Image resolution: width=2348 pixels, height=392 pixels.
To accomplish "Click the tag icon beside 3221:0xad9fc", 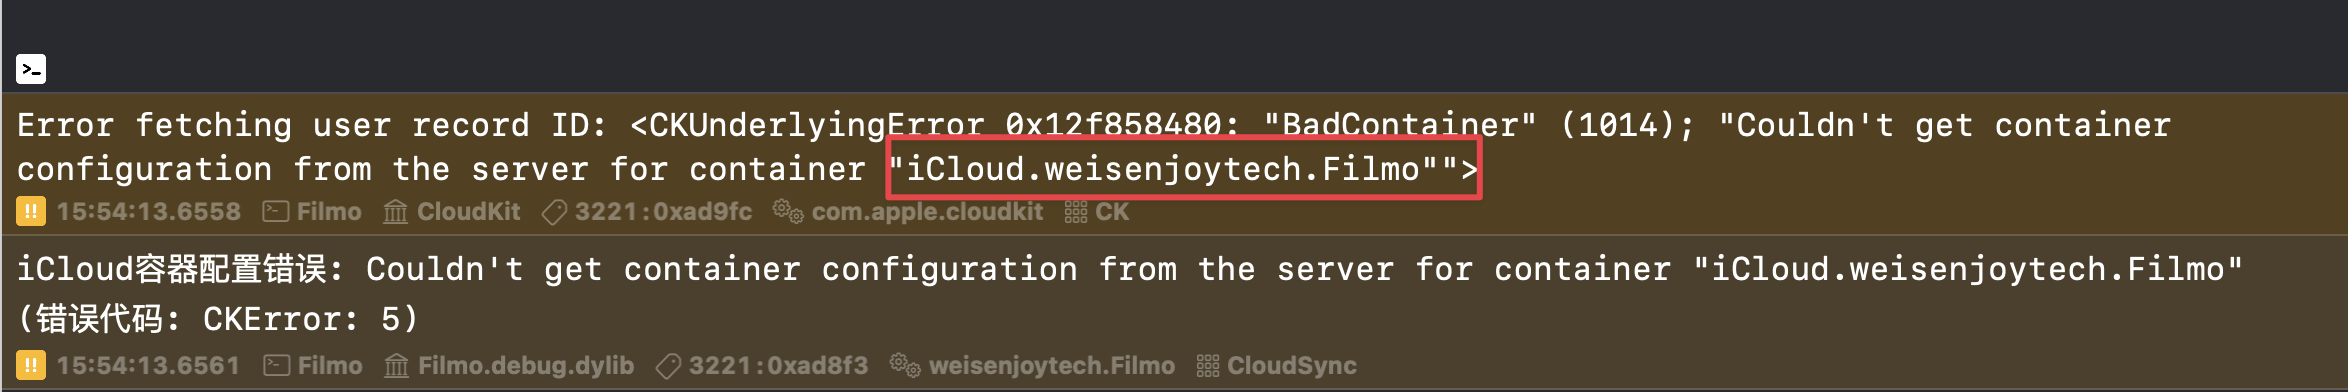I will pos(554,212).
